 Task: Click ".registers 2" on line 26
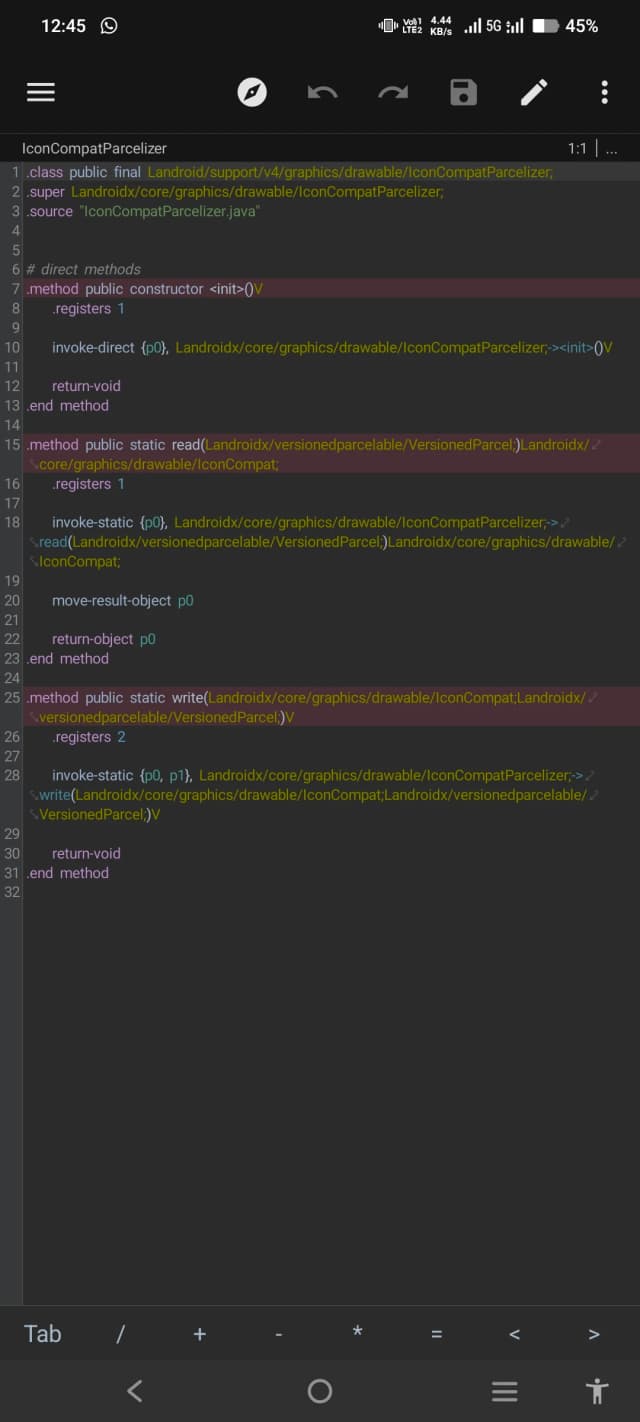[x=88, y=737]
